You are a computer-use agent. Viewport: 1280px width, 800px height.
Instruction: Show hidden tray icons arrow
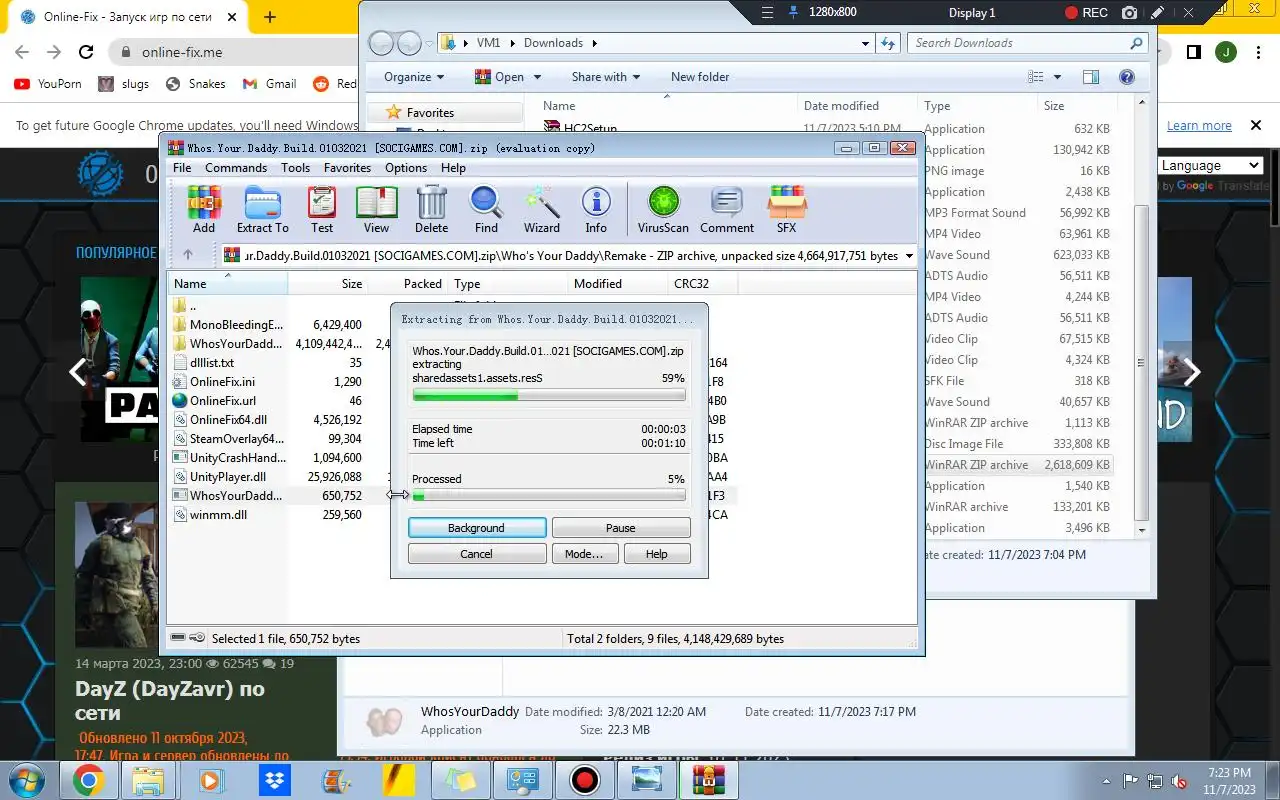click(x=1106, y=781)
